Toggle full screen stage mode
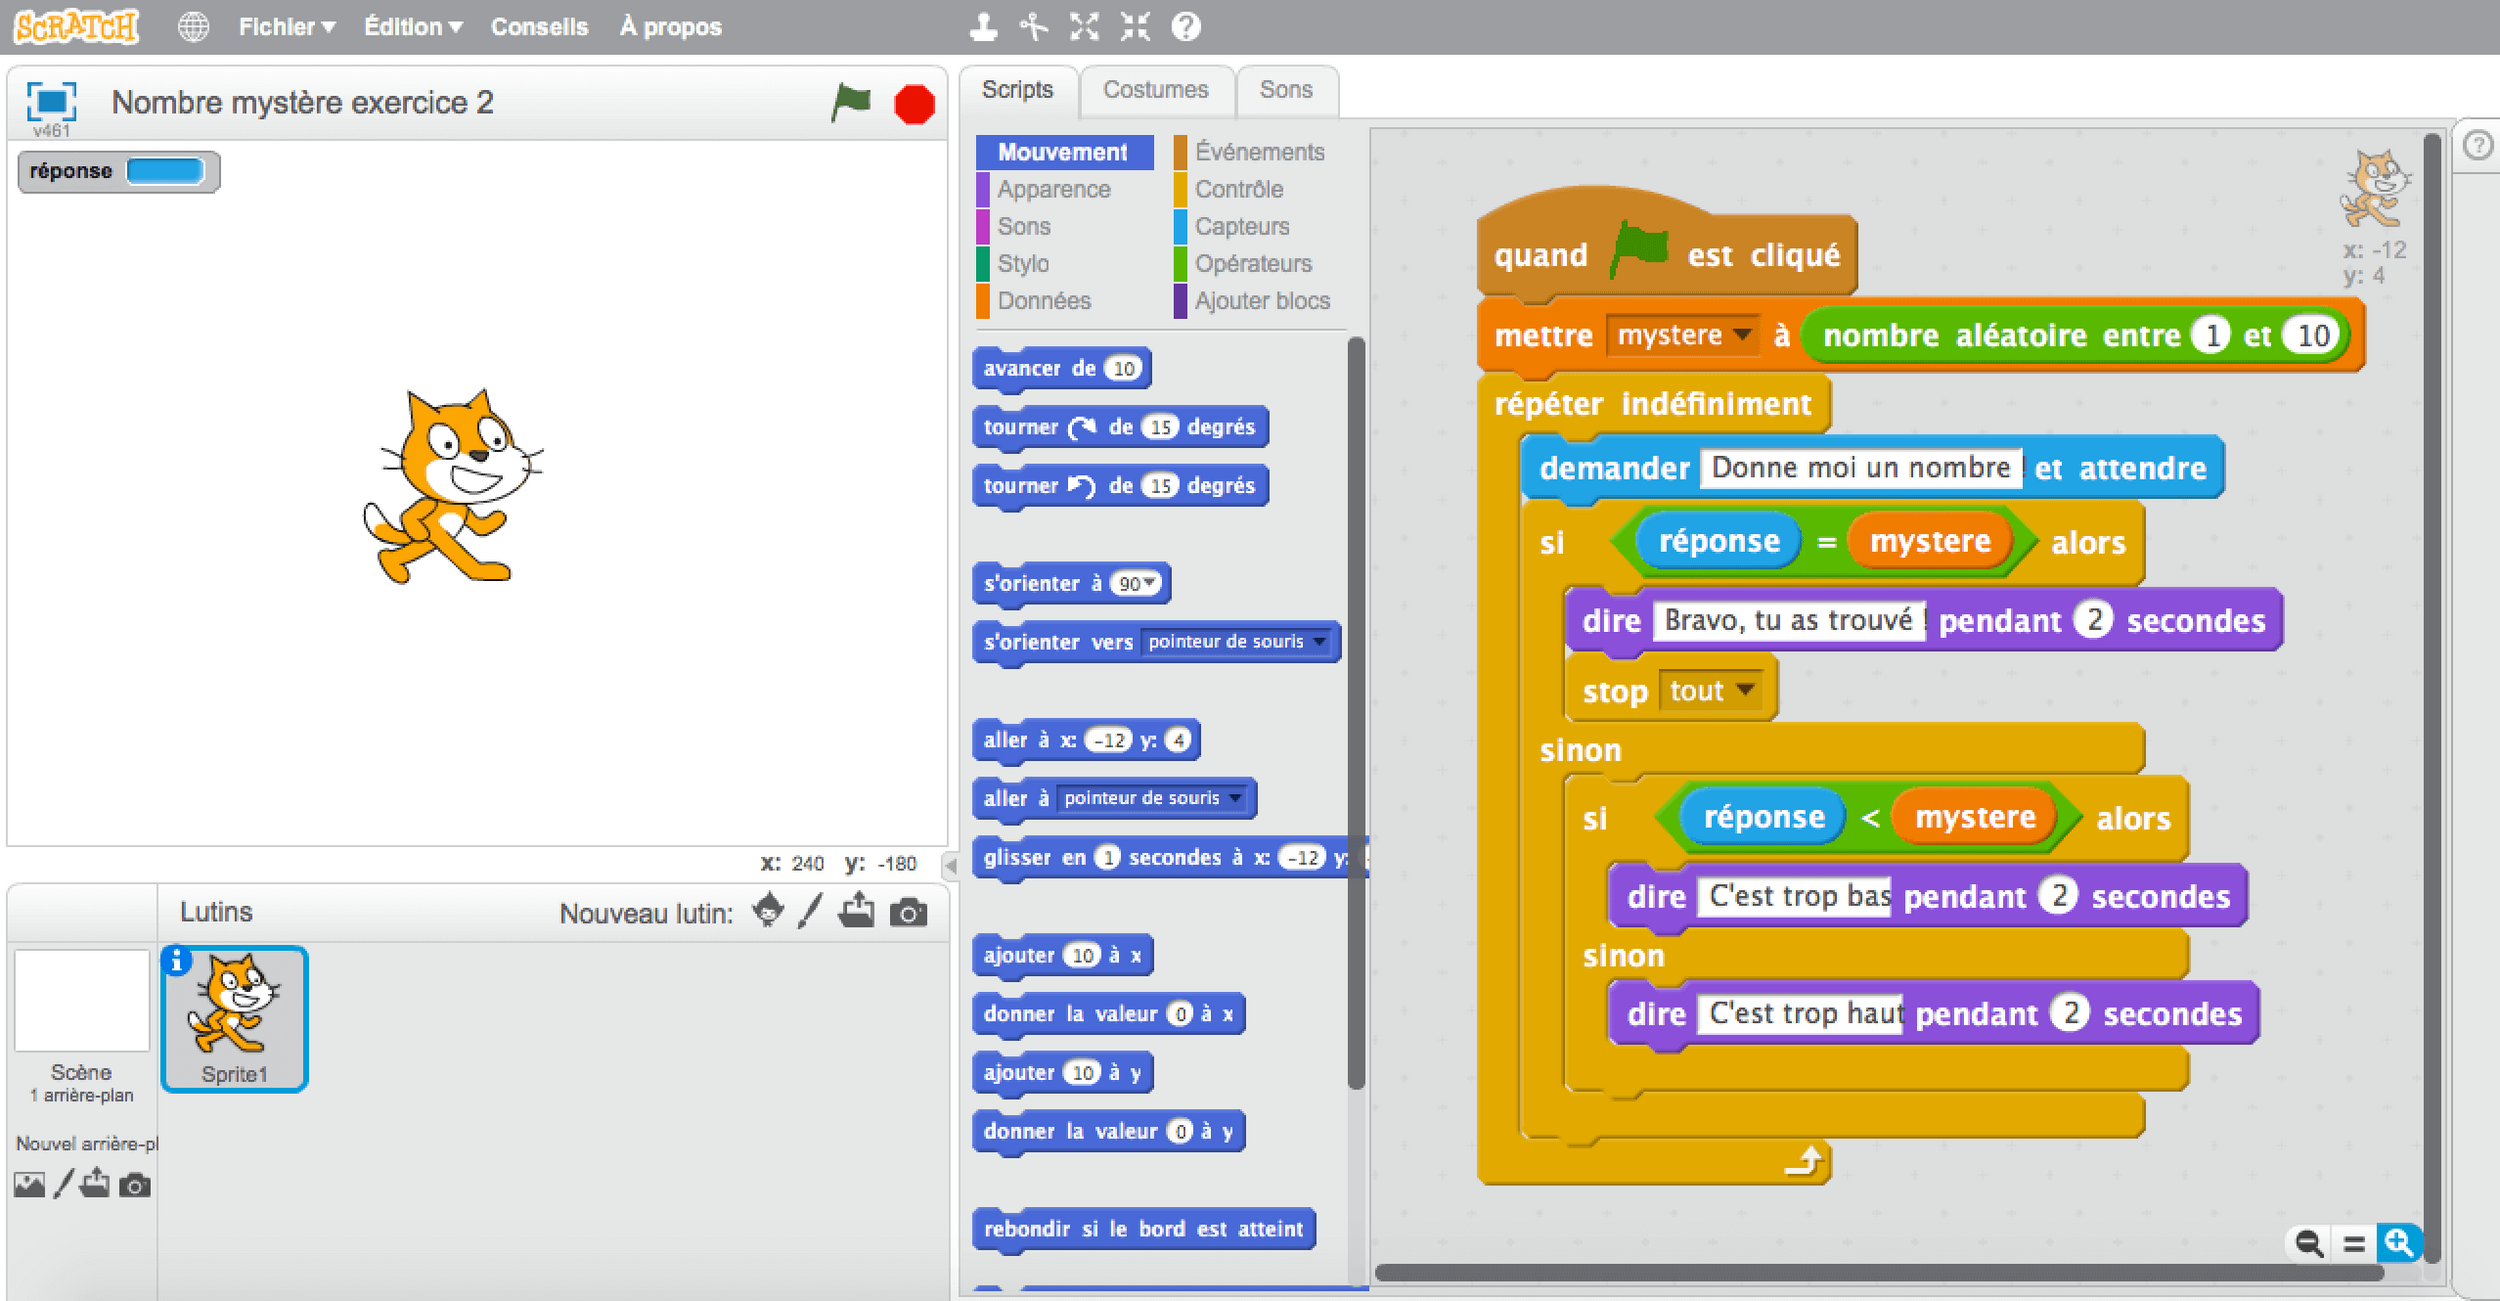Viewport: 2500px width, 1301px height. click(x=51, y=101)
